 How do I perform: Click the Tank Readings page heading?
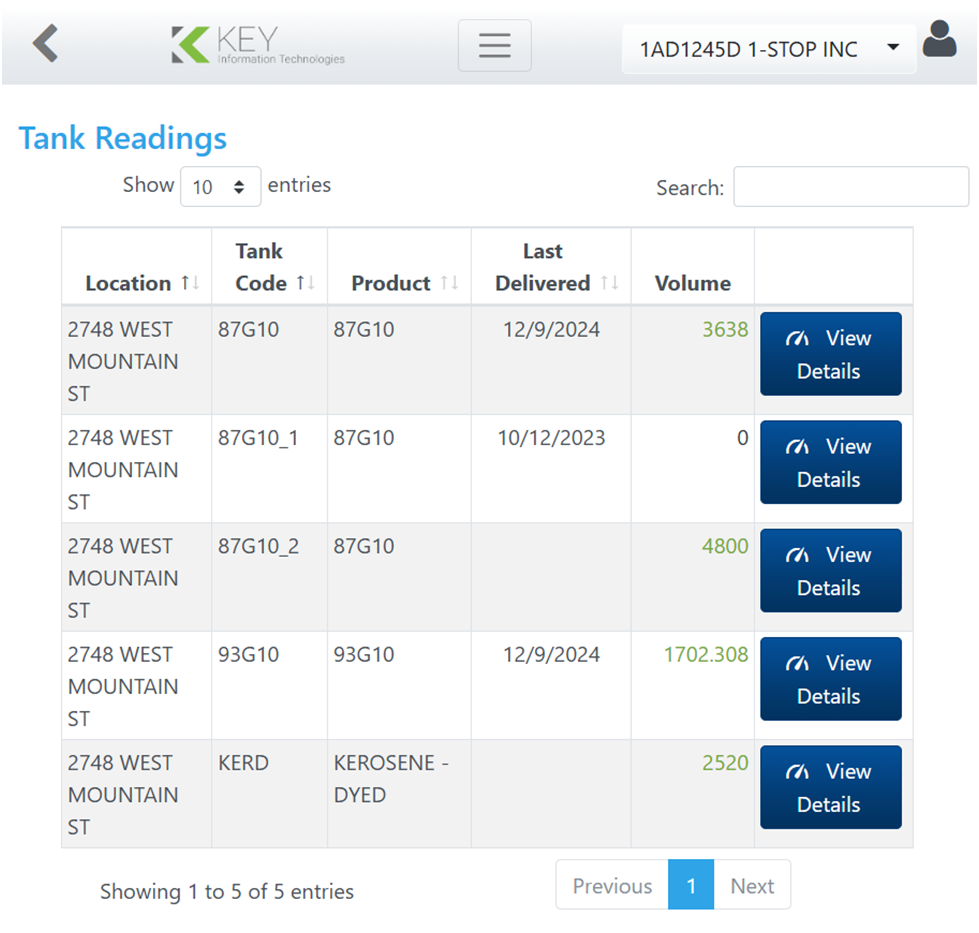click(x=123, y=138)
